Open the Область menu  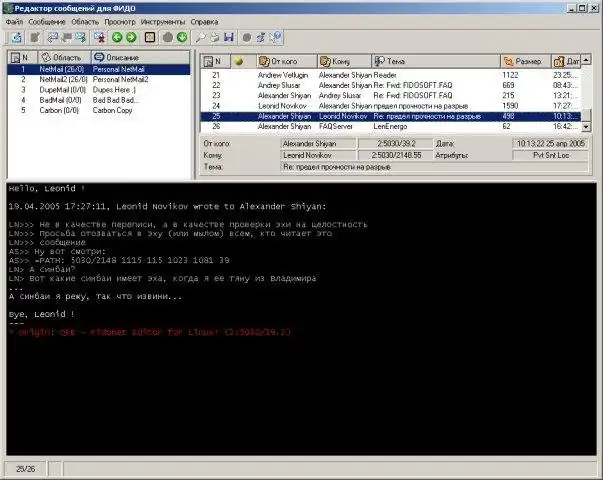pyautogui.click(x=85, y=22)
